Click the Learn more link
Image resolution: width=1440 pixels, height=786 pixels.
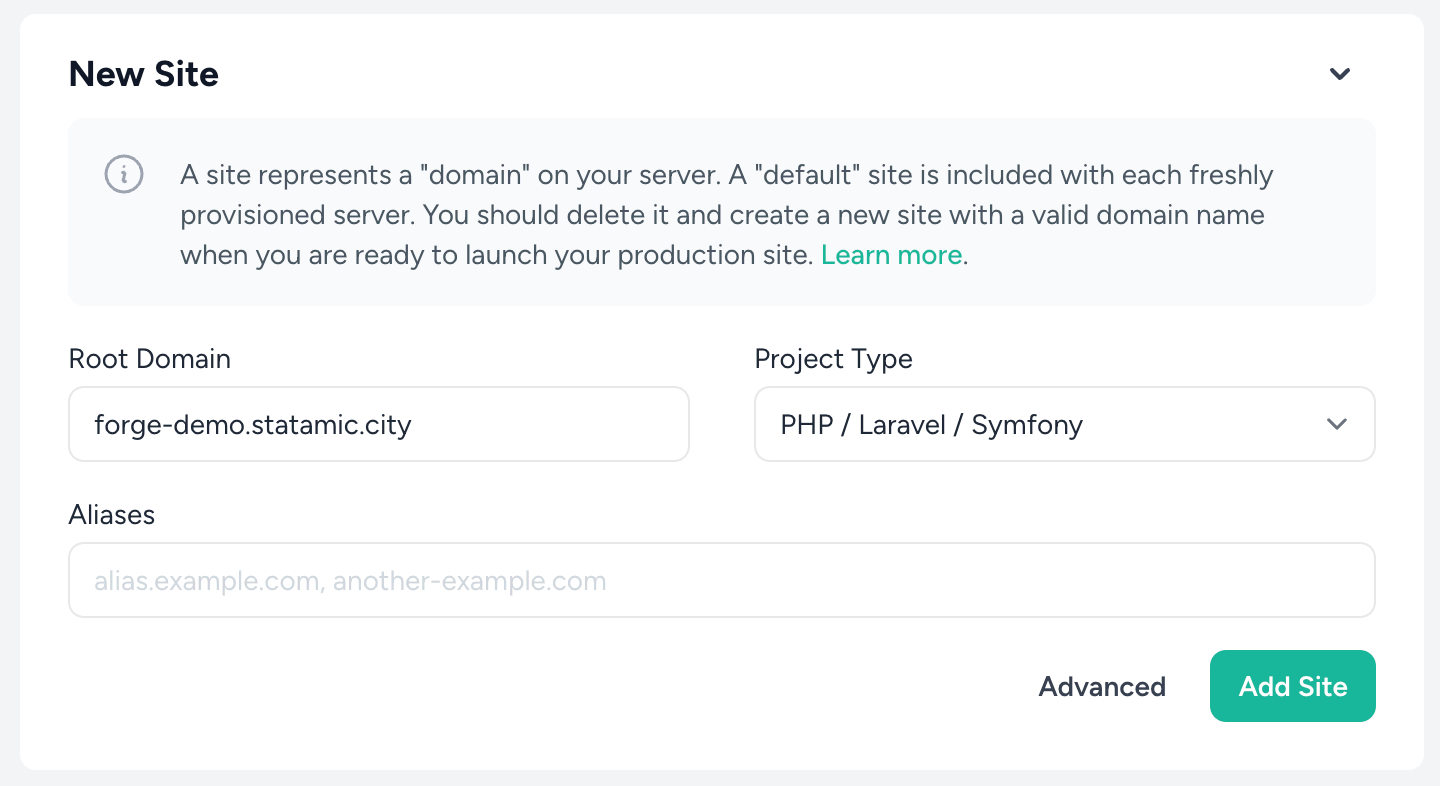891,255
